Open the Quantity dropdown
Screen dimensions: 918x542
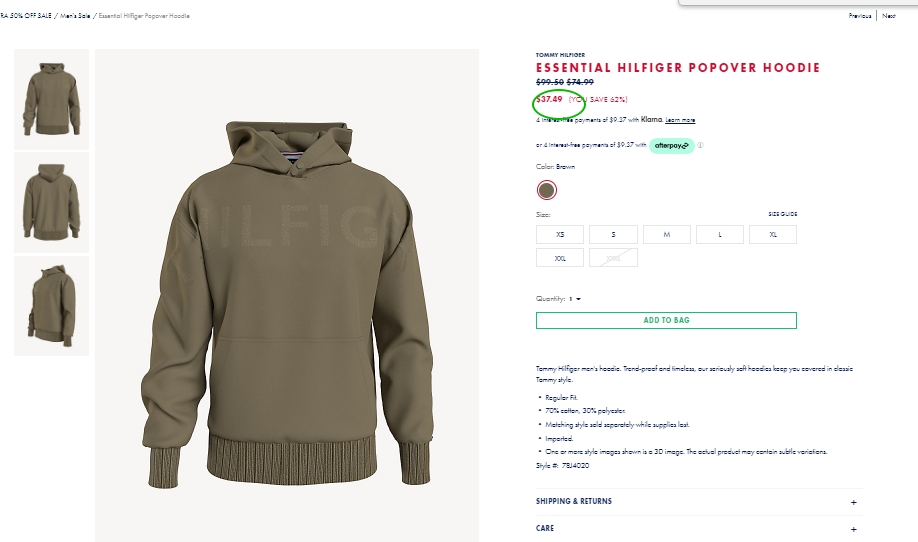tap(575, 299)
